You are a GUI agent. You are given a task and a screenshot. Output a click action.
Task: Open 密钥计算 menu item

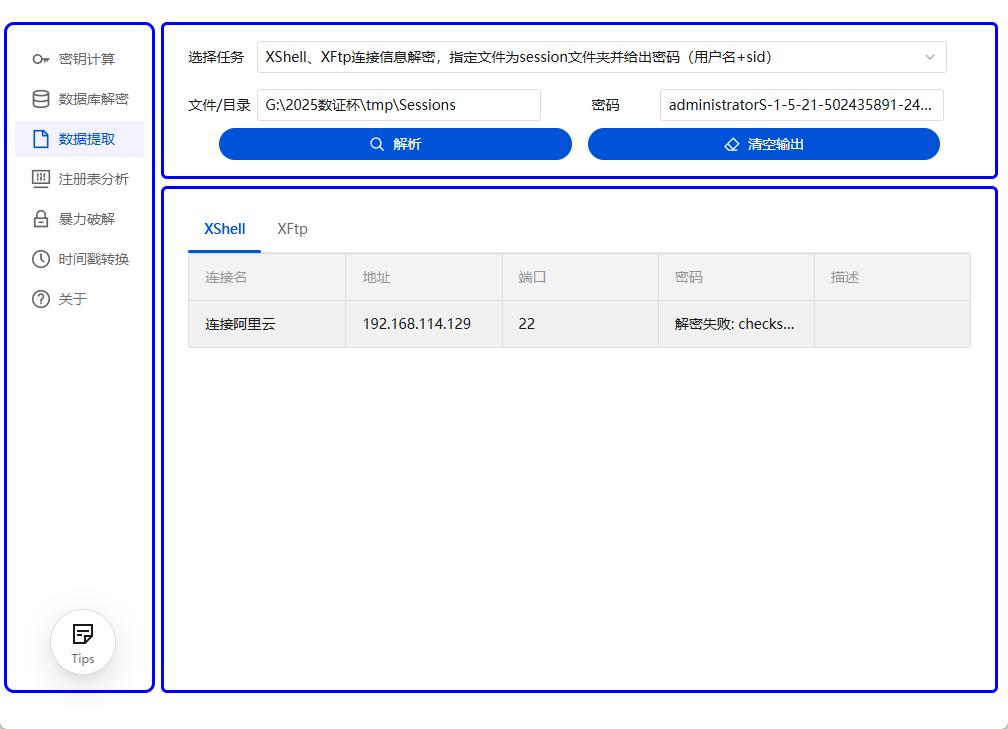[80, 59]
